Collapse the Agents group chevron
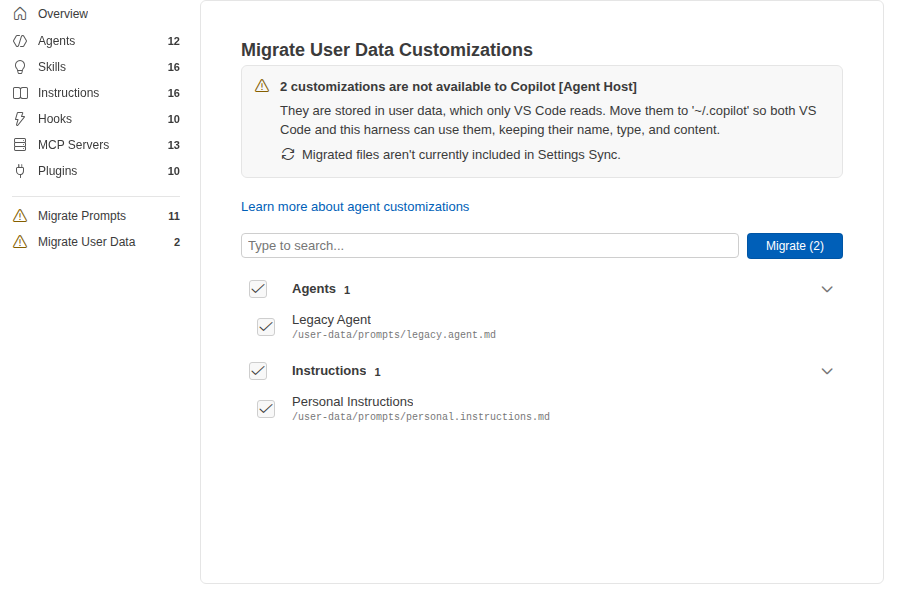 (x=827, y=289)
